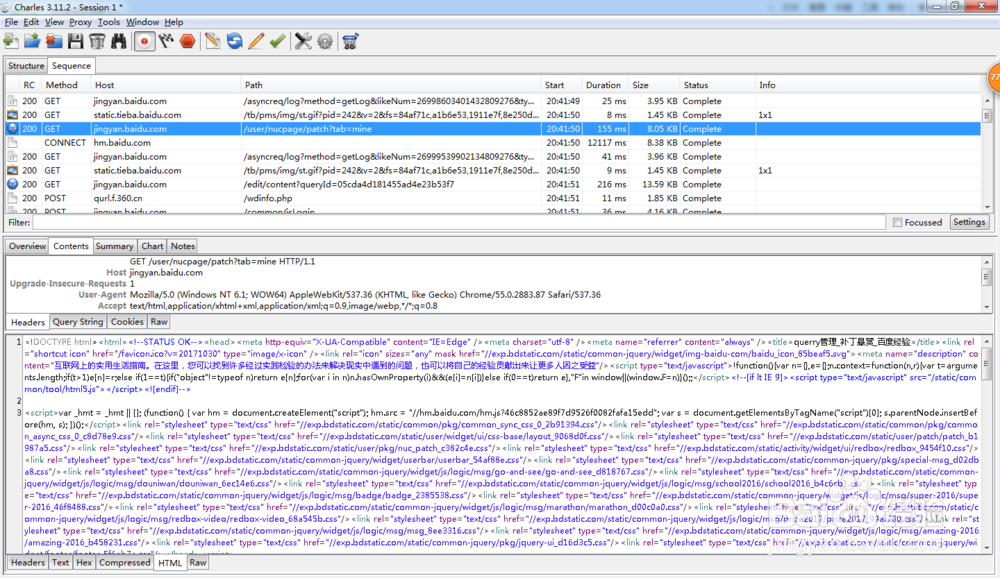Open the request Raw tab

(x=159, y=322)
